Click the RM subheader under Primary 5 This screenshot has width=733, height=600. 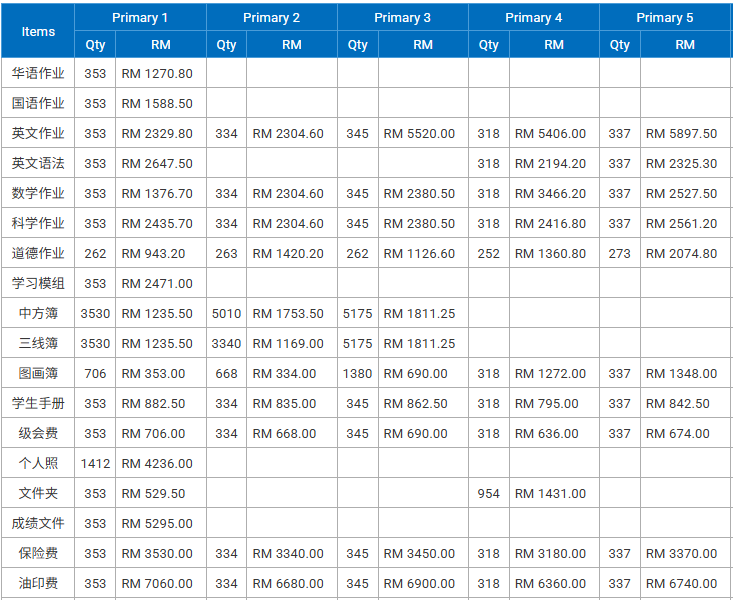coord(685,44)
